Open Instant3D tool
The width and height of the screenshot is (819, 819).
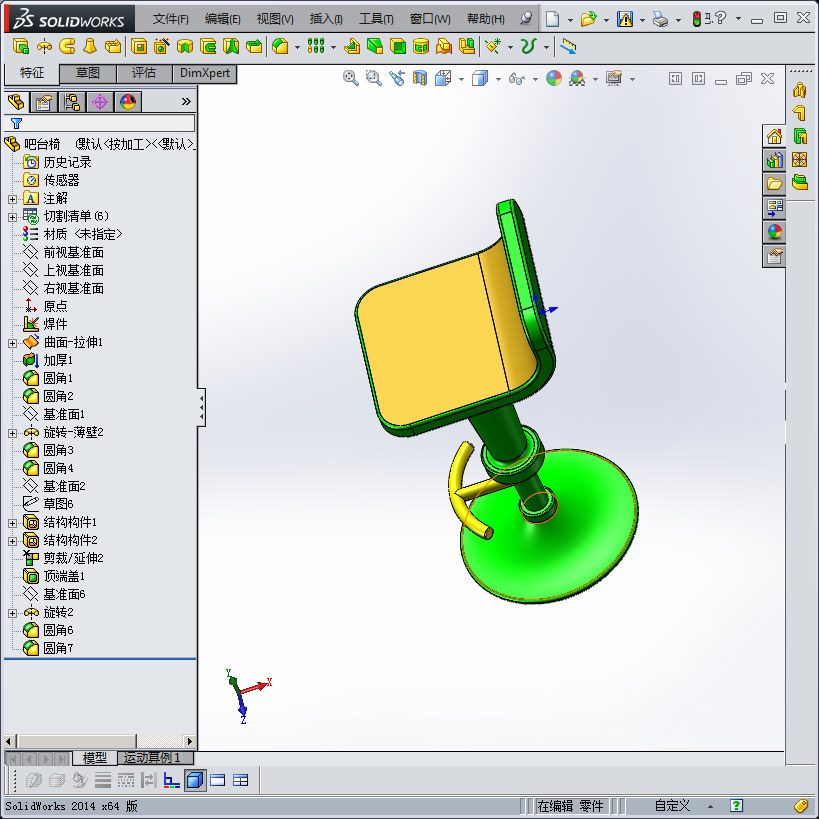[568, 46]
